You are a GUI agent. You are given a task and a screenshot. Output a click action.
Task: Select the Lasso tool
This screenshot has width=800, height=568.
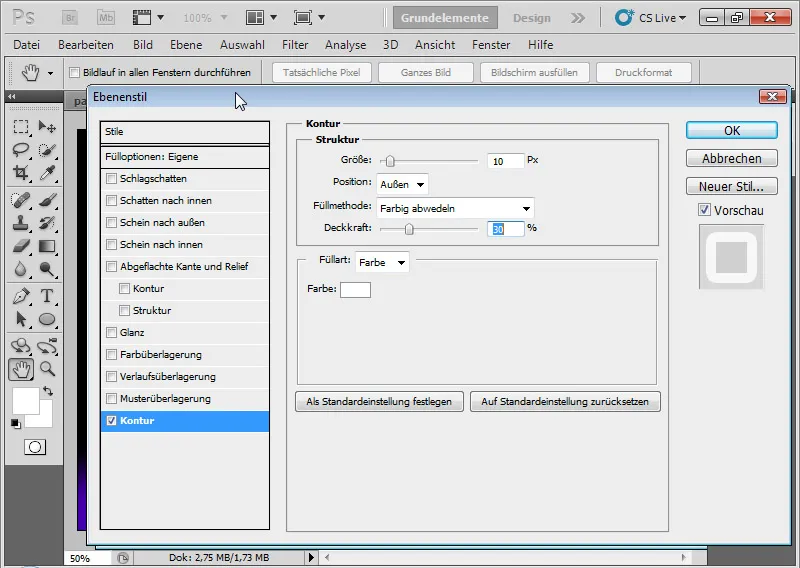tap(21, 150)
